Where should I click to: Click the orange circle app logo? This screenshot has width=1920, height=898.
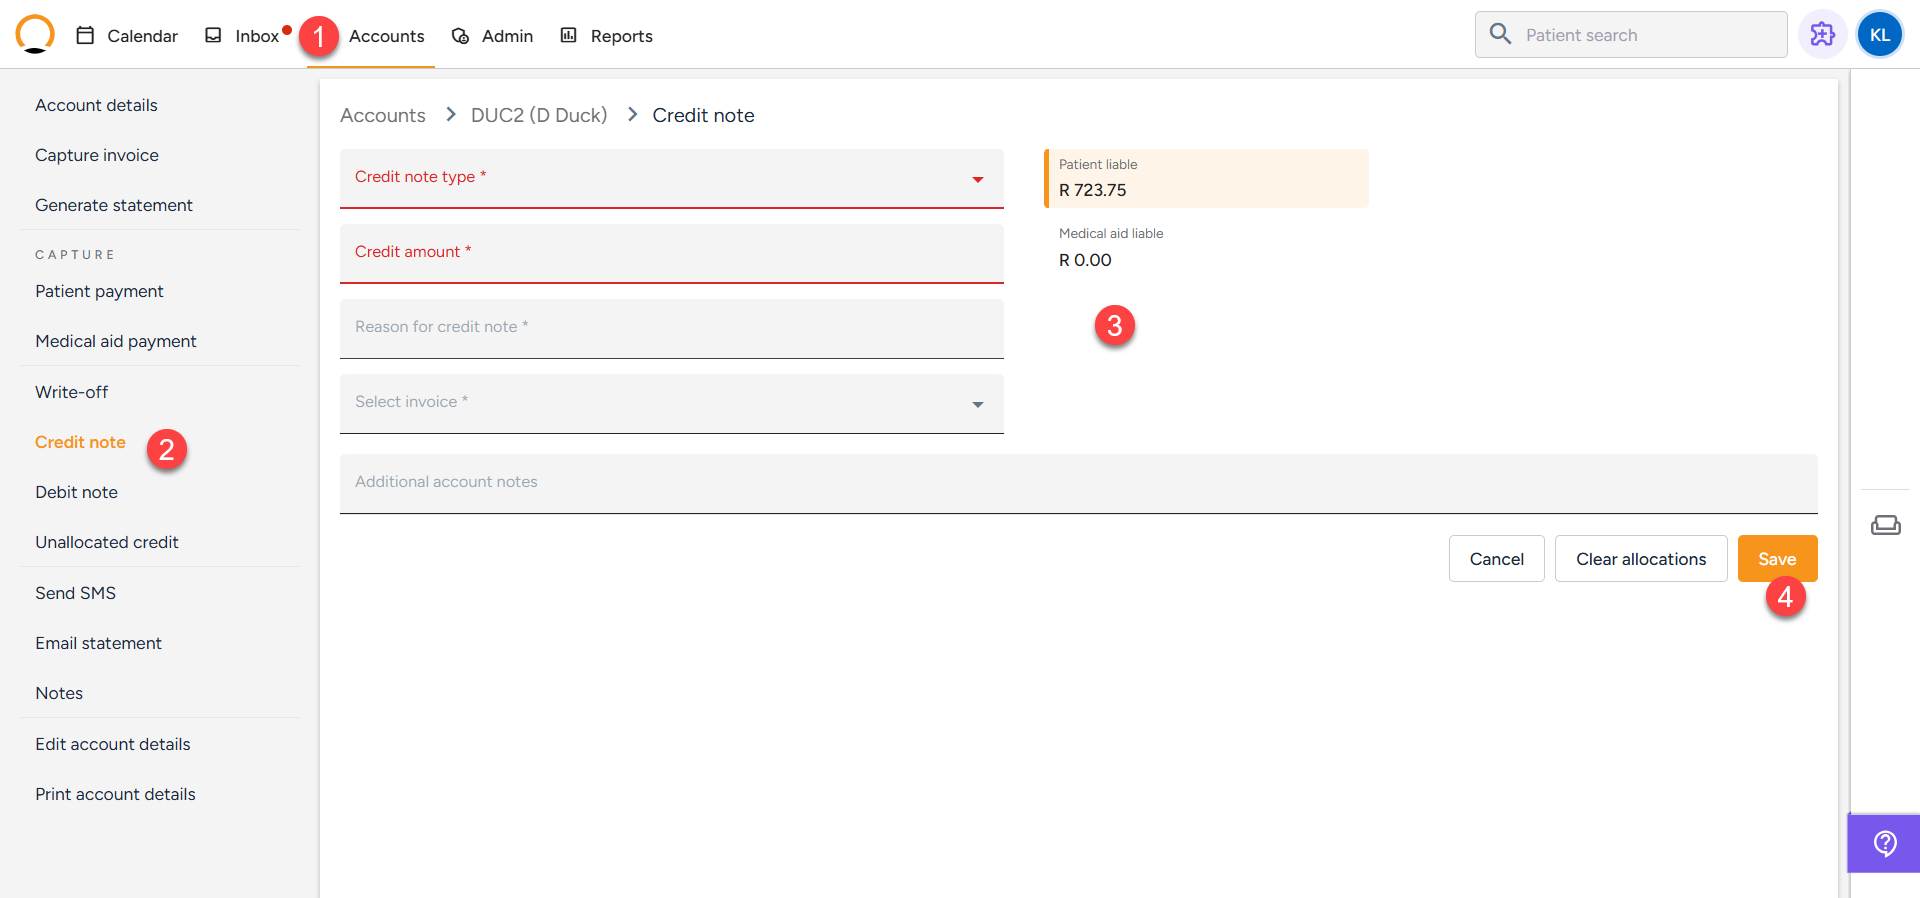coord(35,34)
